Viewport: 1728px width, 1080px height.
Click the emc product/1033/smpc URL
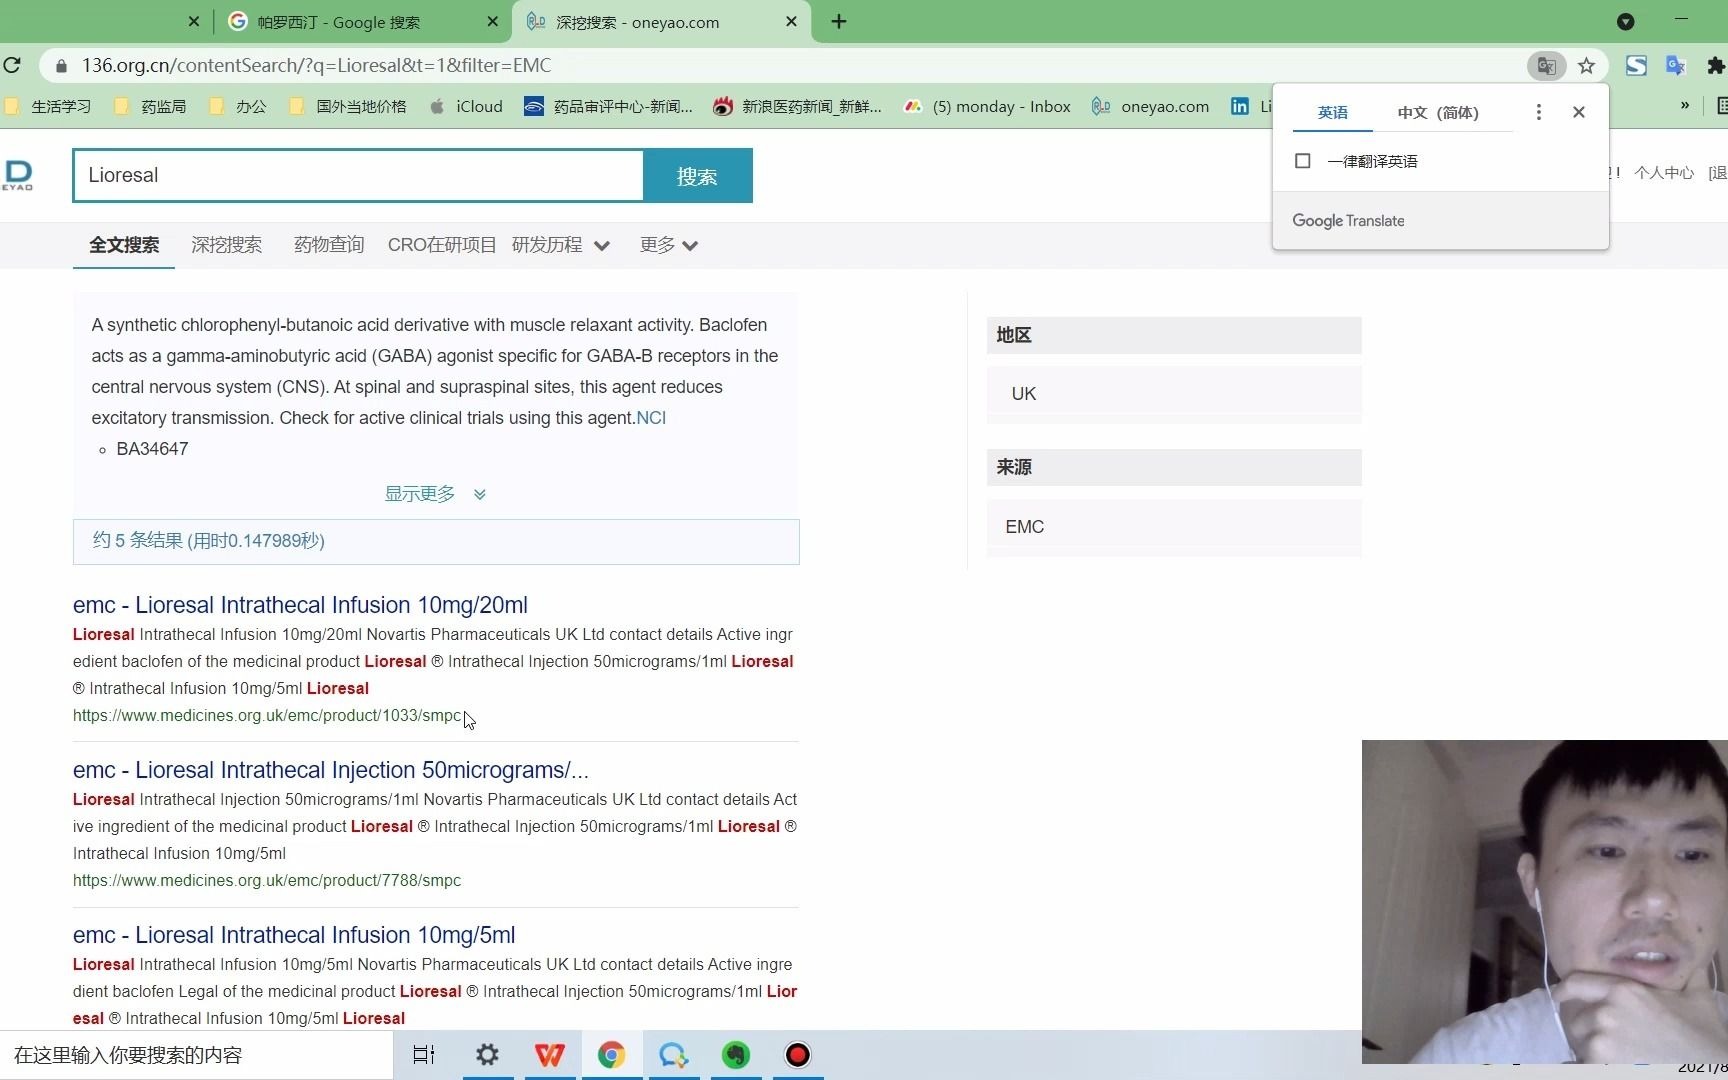[267, 716]
